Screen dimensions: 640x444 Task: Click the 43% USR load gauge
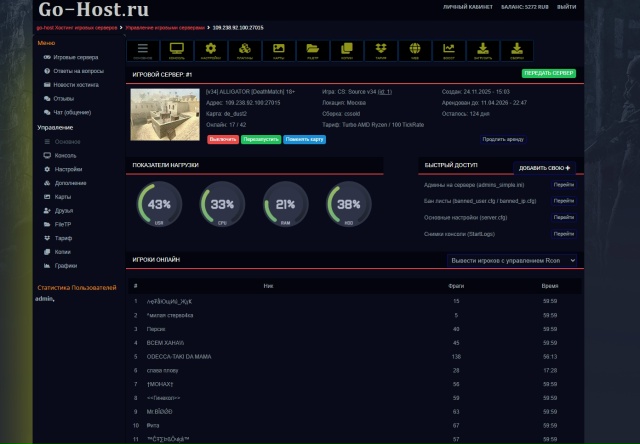coord(159,204)
